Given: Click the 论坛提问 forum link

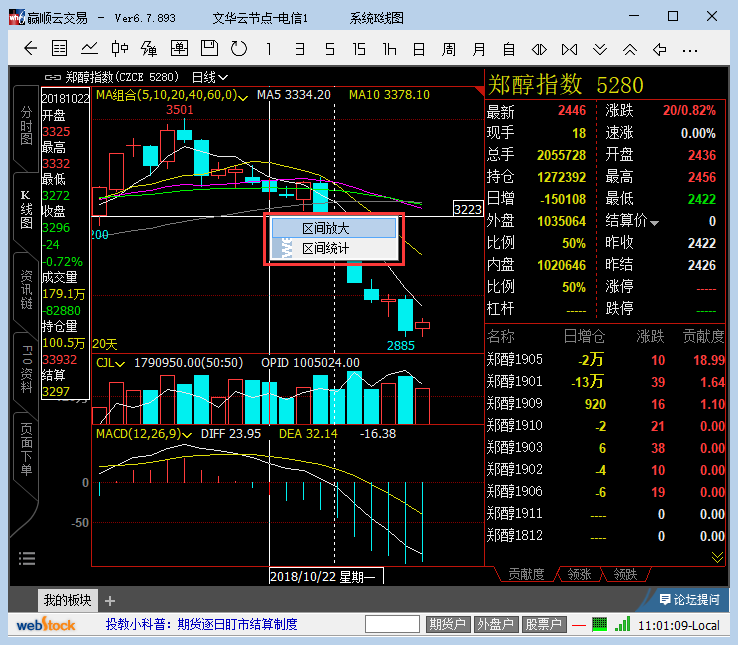Looking at the screenshot, I should [690, 600].
